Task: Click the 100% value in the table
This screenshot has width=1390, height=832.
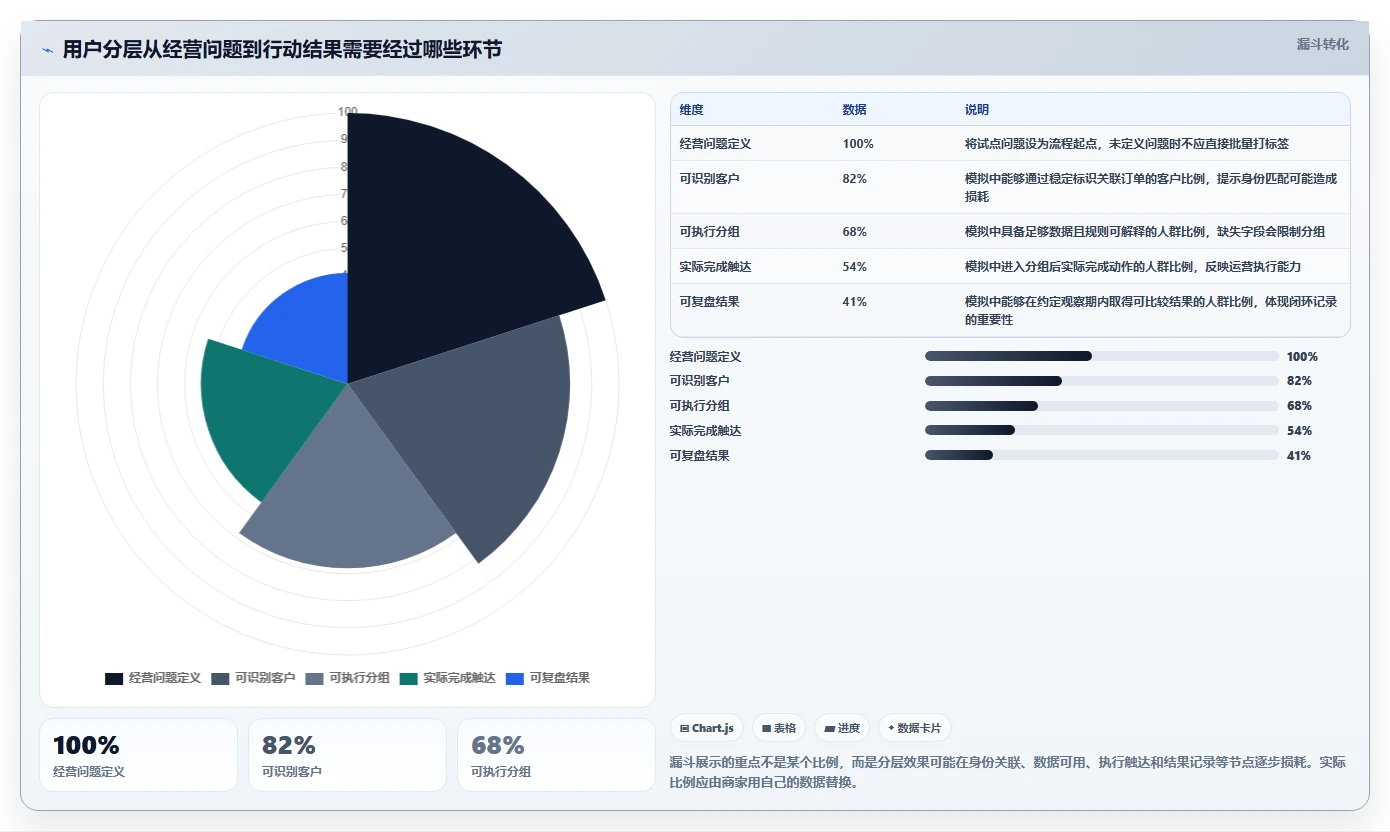Action: coord(858,144)
